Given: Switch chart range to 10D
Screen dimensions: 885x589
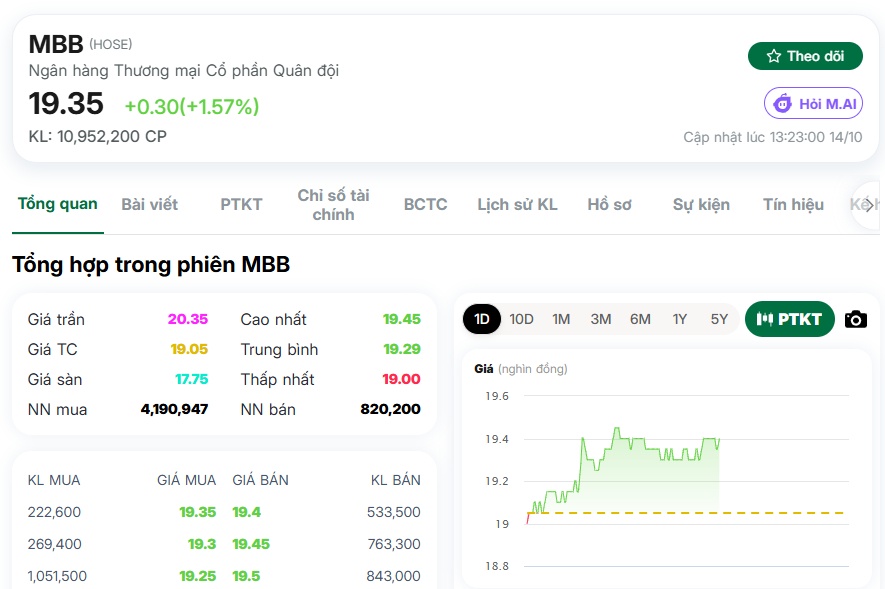Looking at the screenshot, I should [522, 319].
